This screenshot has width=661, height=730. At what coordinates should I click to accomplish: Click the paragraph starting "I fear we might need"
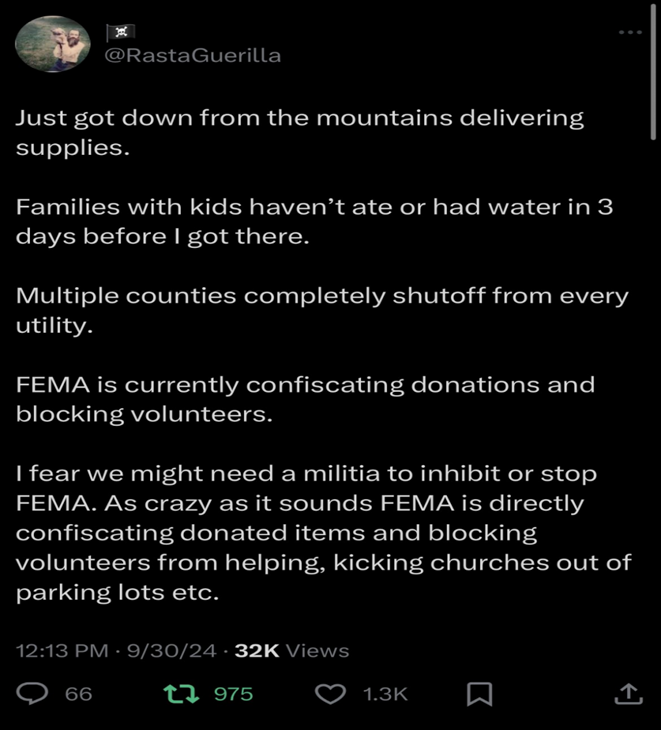(323, 532)
